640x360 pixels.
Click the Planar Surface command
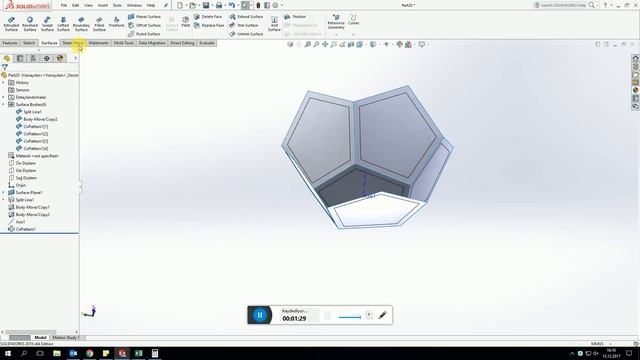pyautogui.click(x=144, y=17)
